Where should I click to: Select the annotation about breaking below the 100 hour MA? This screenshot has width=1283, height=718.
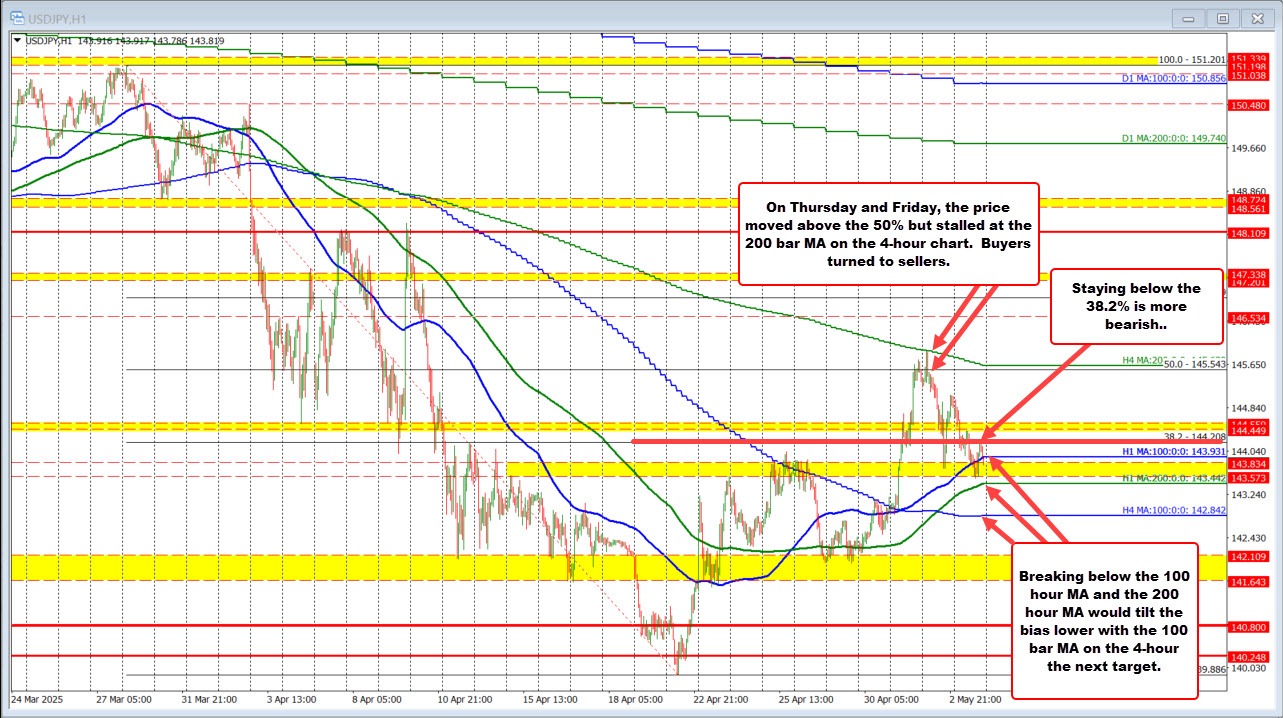coord(1103,621)
